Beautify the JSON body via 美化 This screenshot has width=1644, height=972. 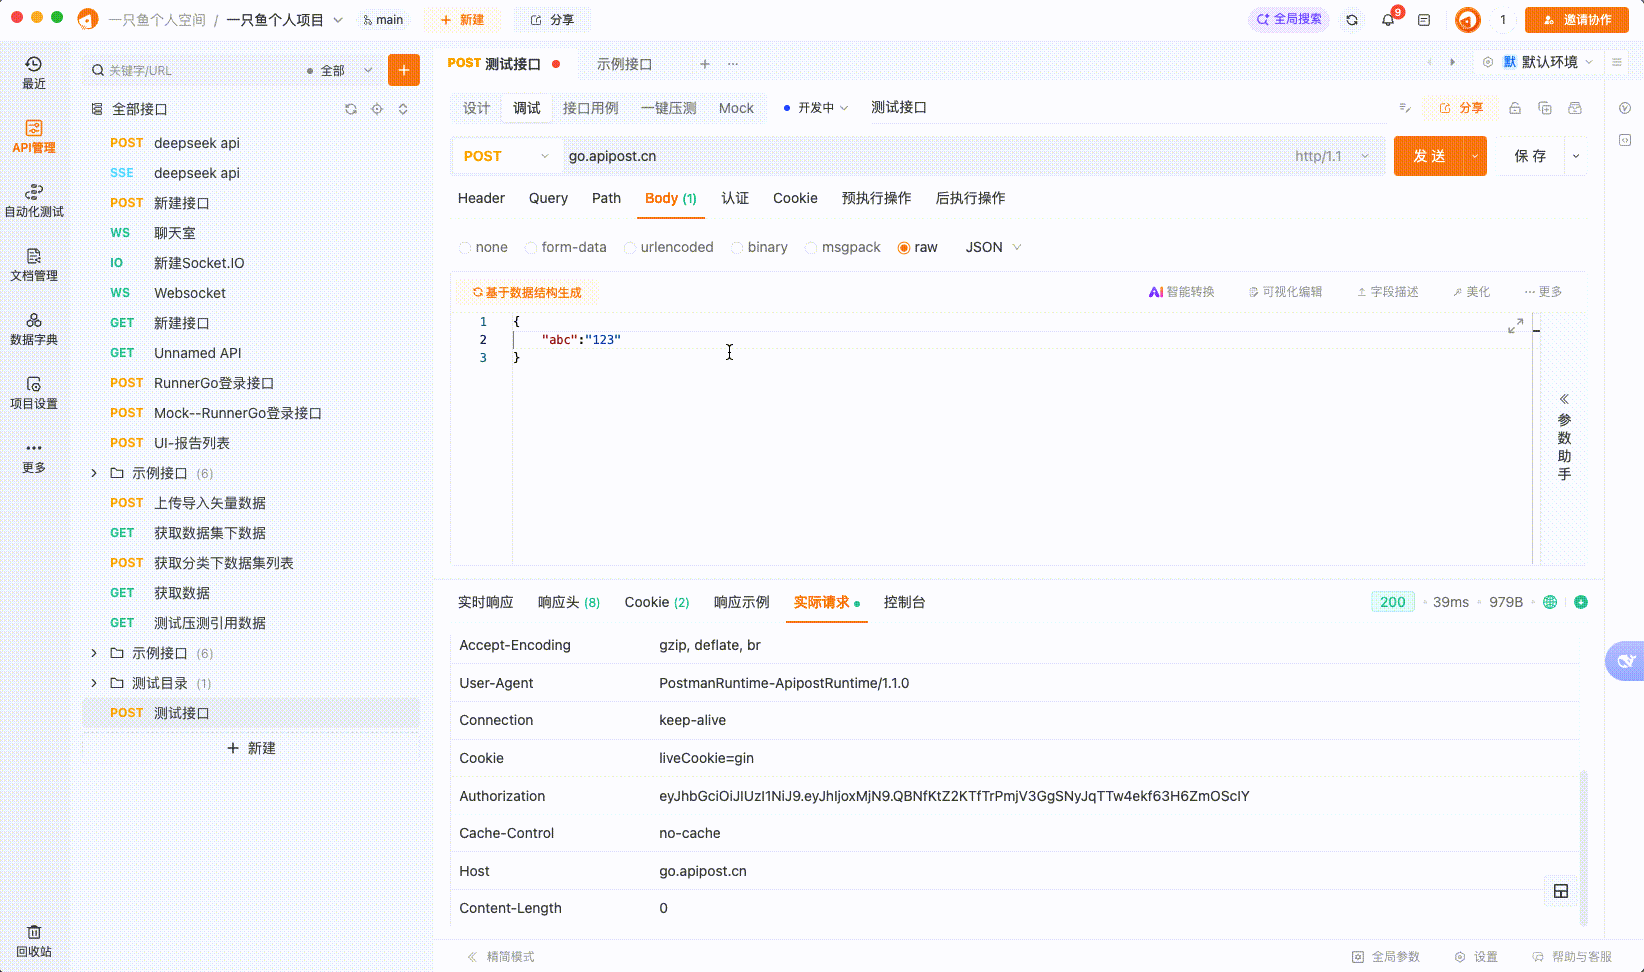(1470, 291)
